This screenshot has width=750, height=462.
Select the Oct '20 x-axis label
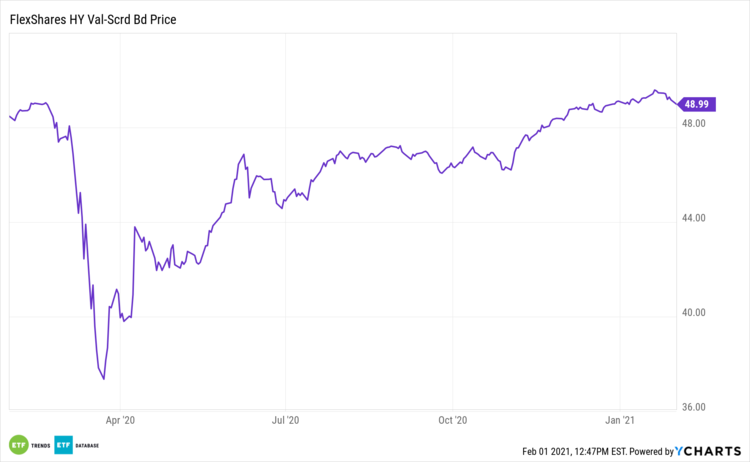pyautogui.click(x=453, y=421)
